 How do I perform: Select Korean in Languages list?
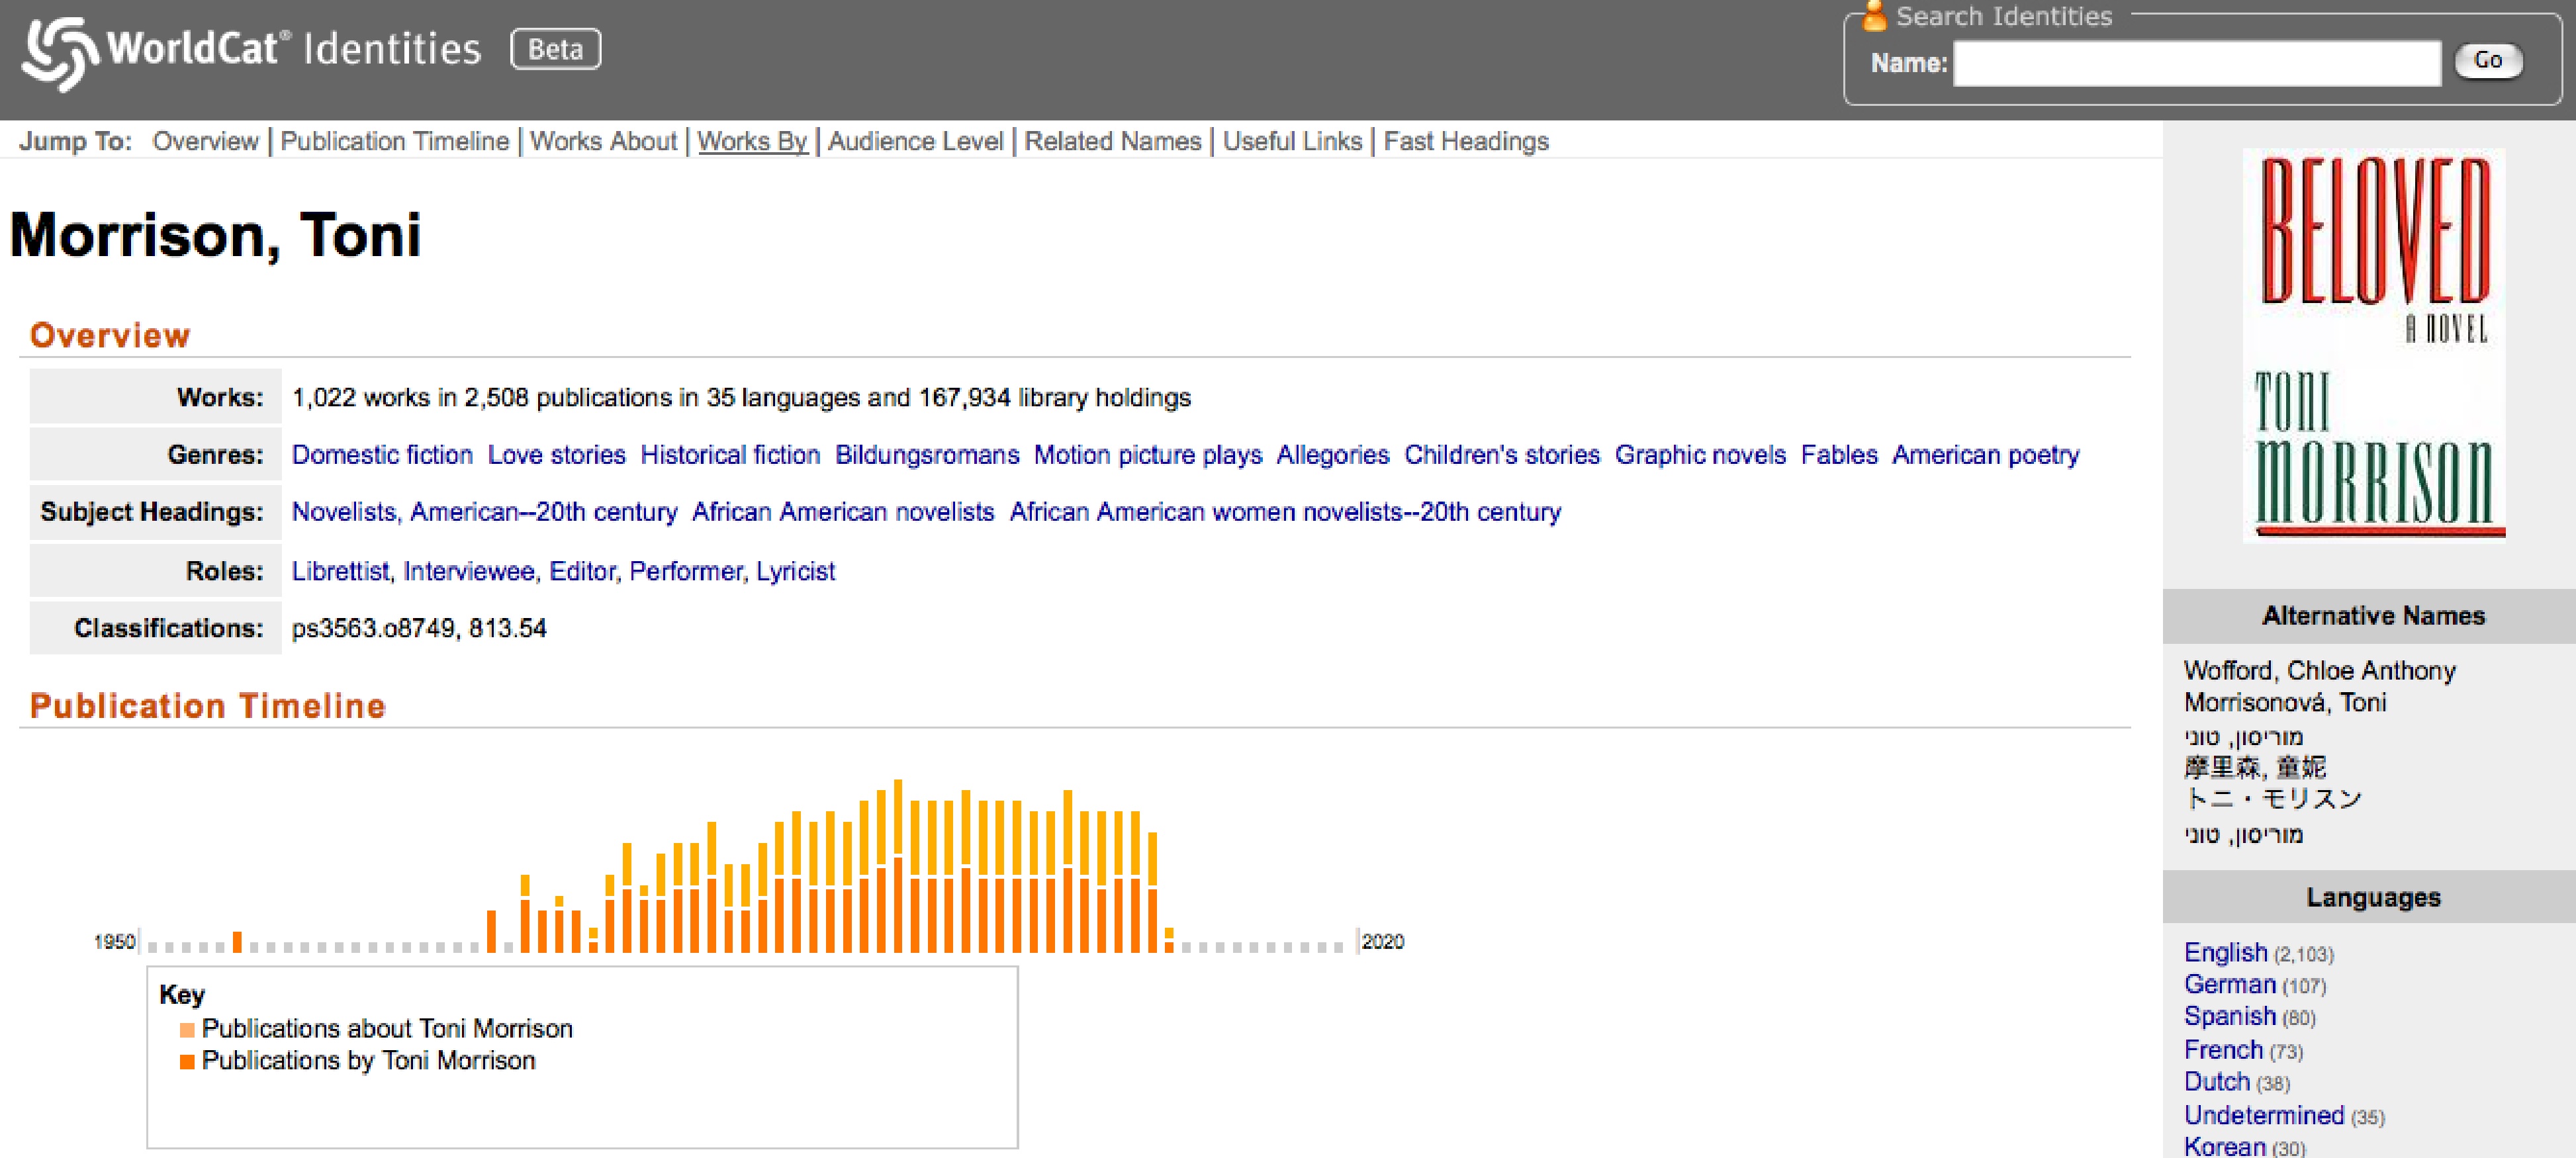tap(2224, 1146)
